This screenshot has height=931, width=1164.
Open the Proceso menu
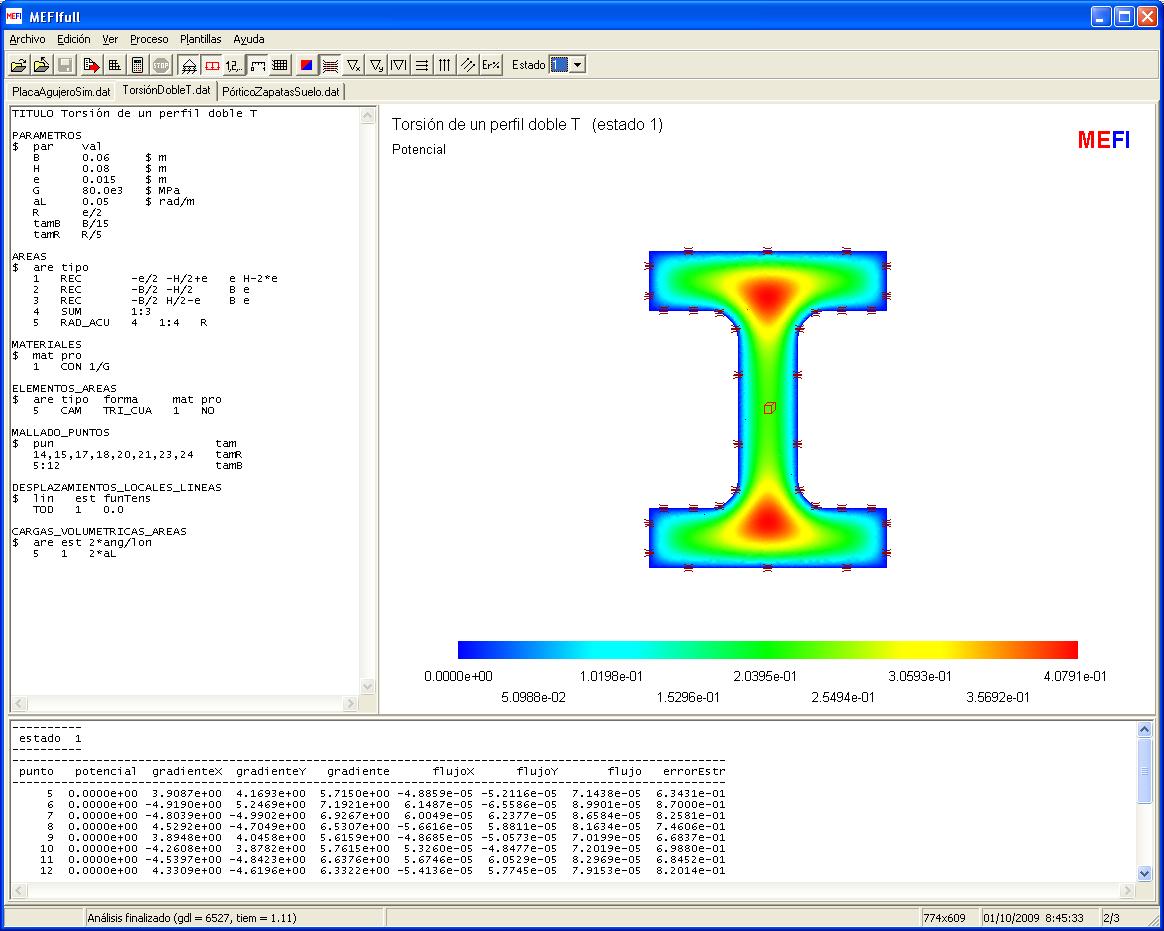coord(149,39)
